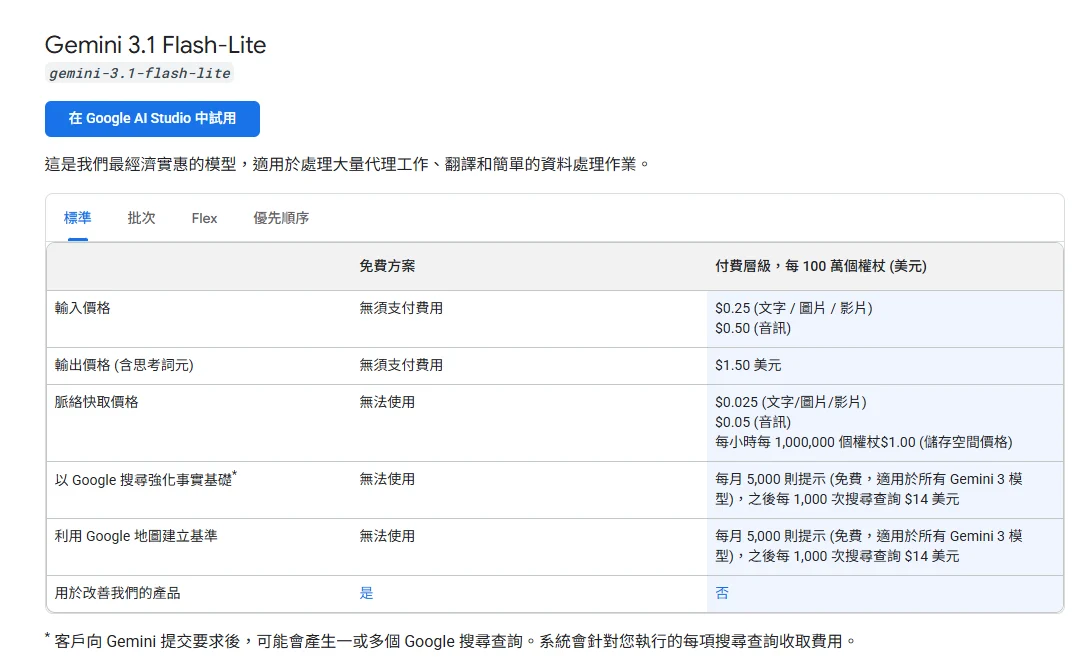The width and height of the screenshot is (1082, 672).
Task: Click the 輸出價格 (含思考詞元) row label
Action: [124, 366]
